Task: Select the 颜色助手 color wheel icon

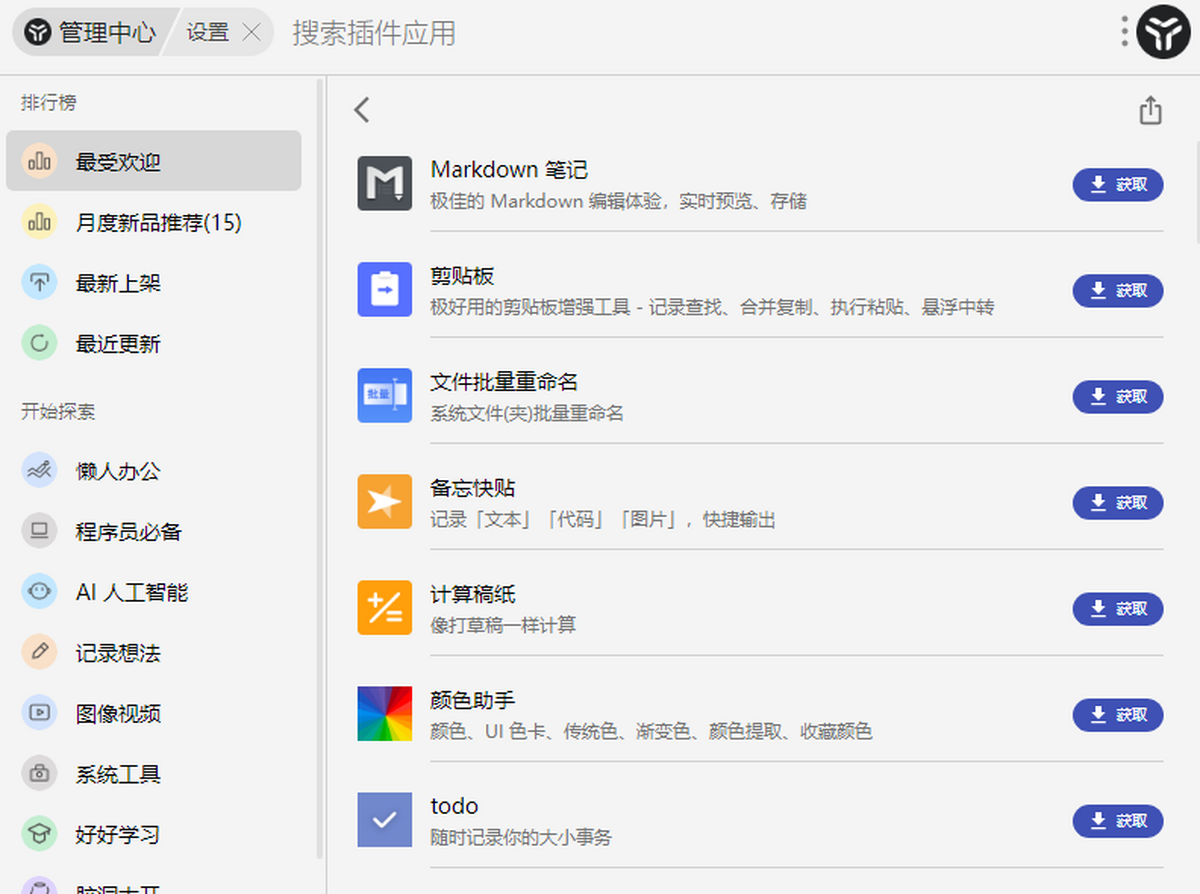Action: [384, 714]
